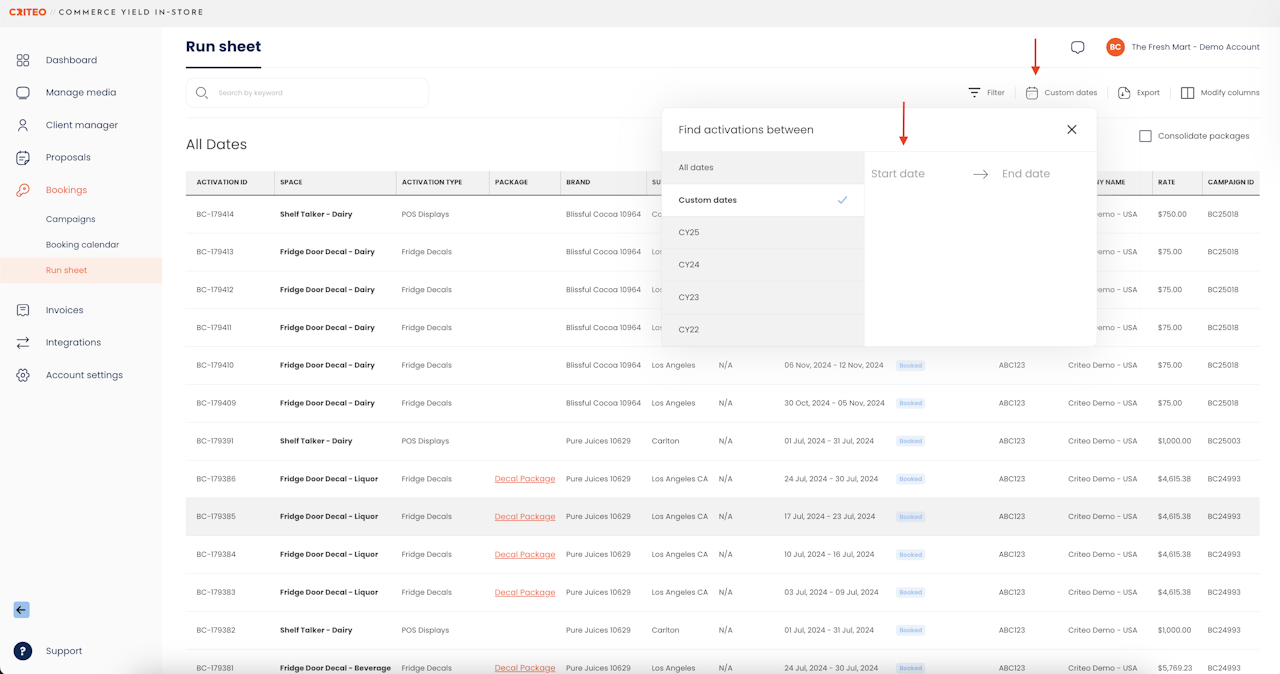Click the Custom dates calendar icon
Screen dimensions: 1280x674
pos(1032,93)
